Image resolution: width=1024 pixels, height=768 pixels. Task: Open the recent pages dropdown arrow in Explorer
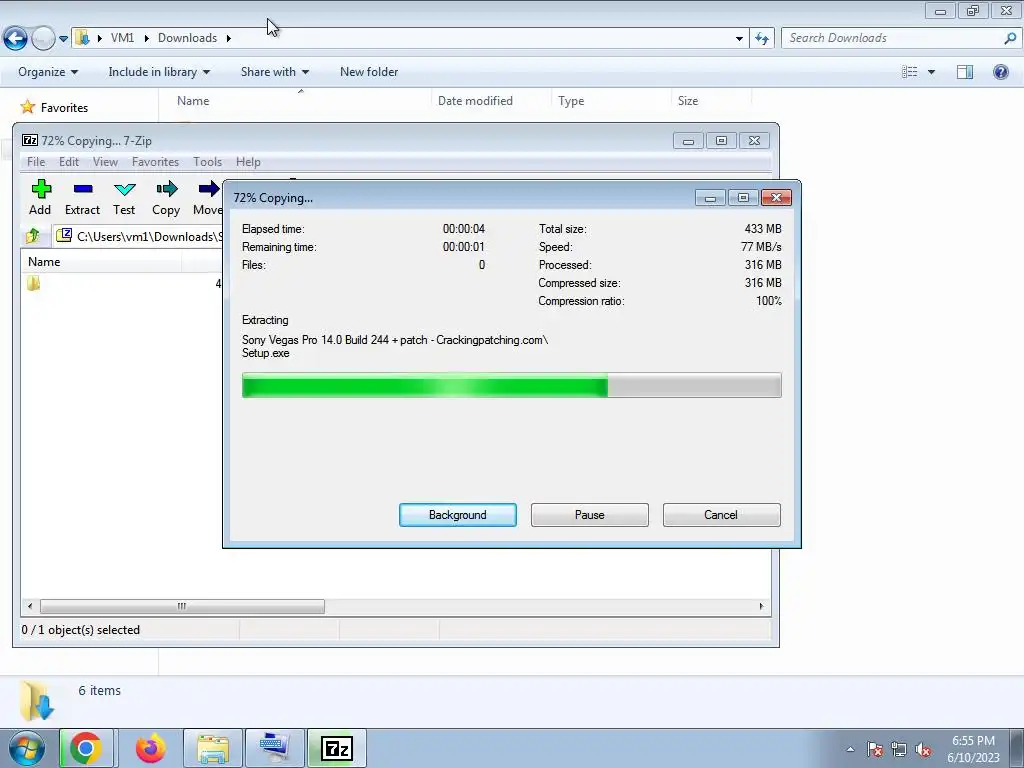click(x=63, y=39)
